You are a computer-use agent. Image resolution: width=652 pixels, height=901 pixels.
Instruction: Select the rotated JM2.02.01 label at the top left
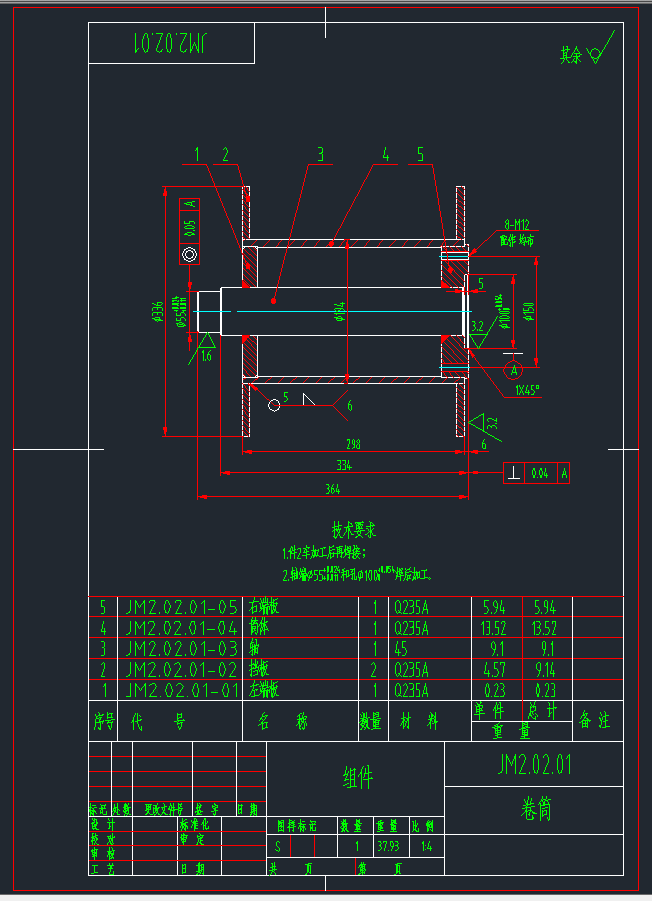coord(172,43)
